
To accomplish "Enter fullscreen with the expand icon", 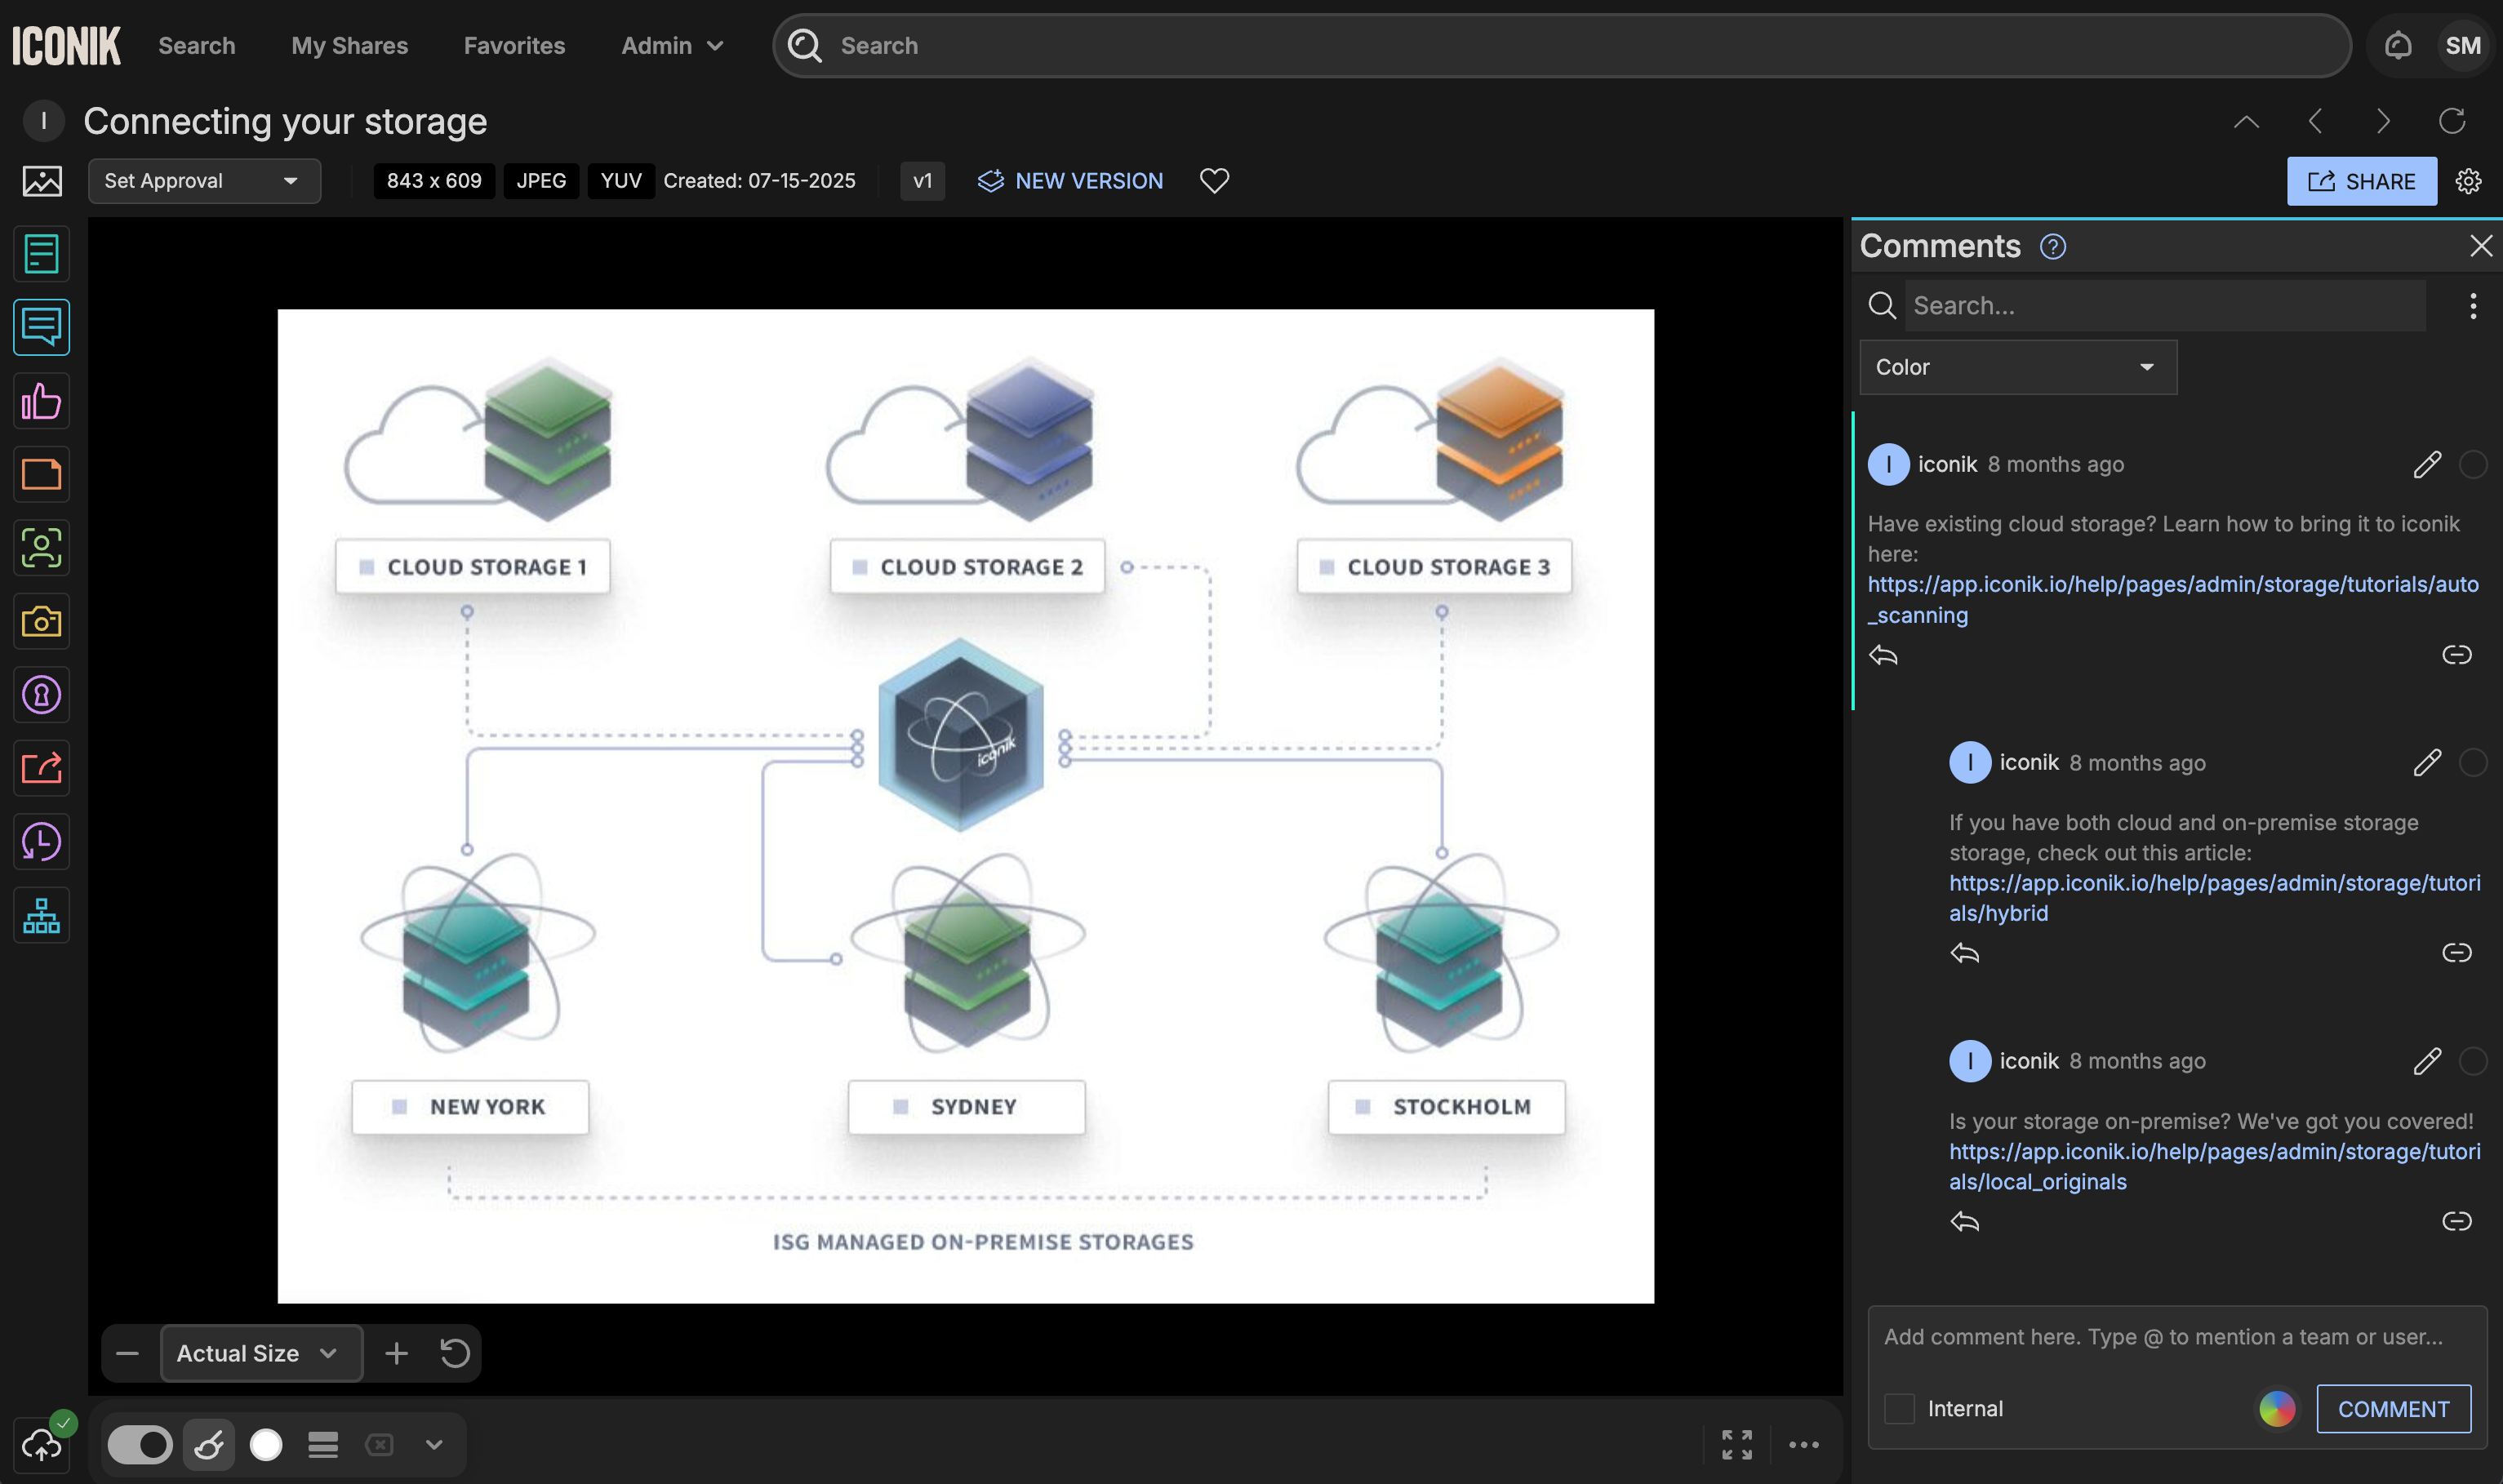I will [x=1737, y=1444].
